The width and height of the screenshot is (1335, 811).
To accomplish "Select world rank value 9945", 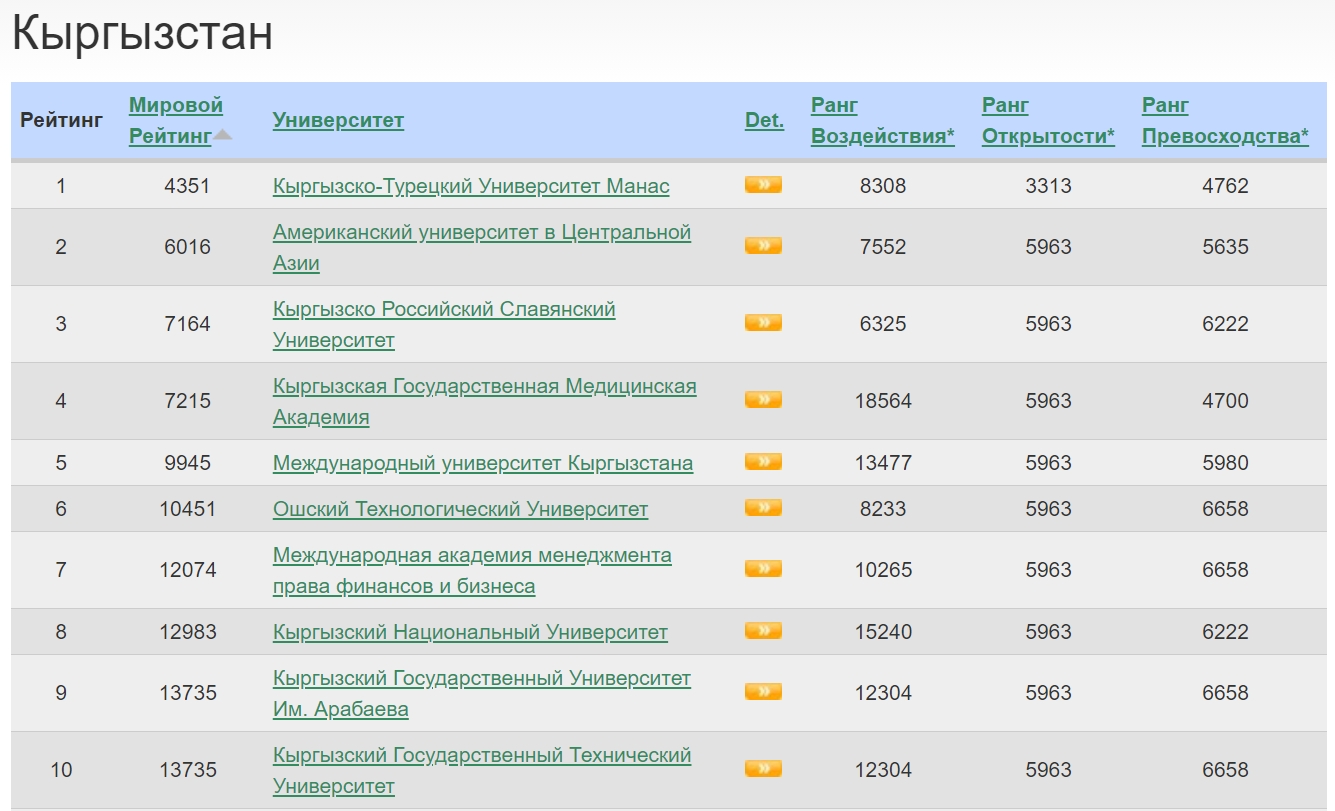I will [188, 463].
